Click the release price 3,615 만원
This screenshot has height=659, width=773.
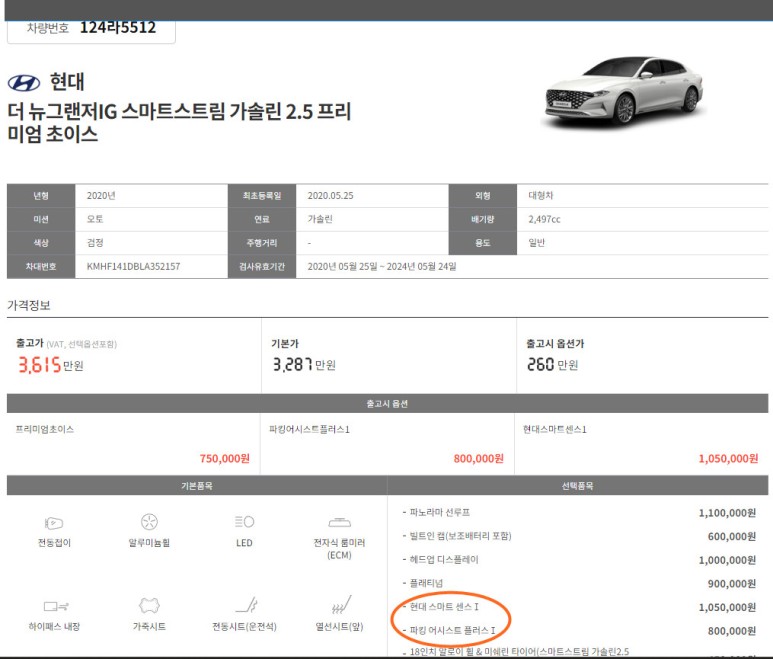[x=51, y=365]
